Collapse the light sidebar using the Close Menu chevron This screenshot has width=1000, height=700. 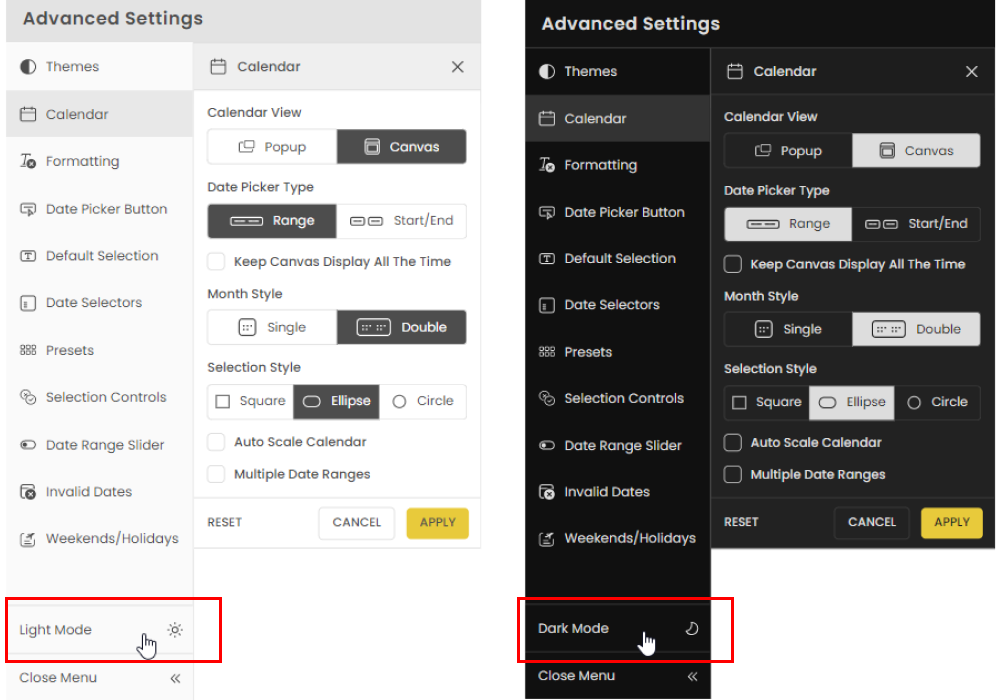tap(176, 678)
